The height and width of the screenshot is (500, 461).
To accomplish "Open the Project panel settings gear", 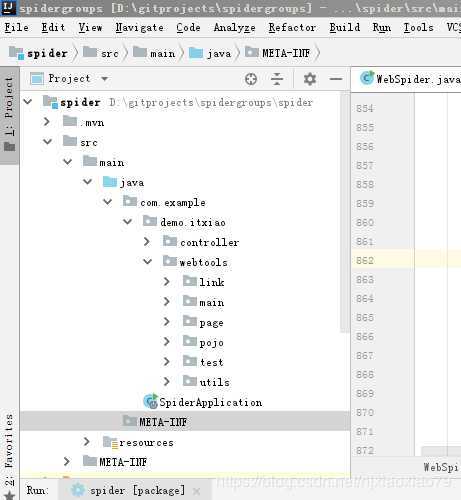I will [310, 79].
